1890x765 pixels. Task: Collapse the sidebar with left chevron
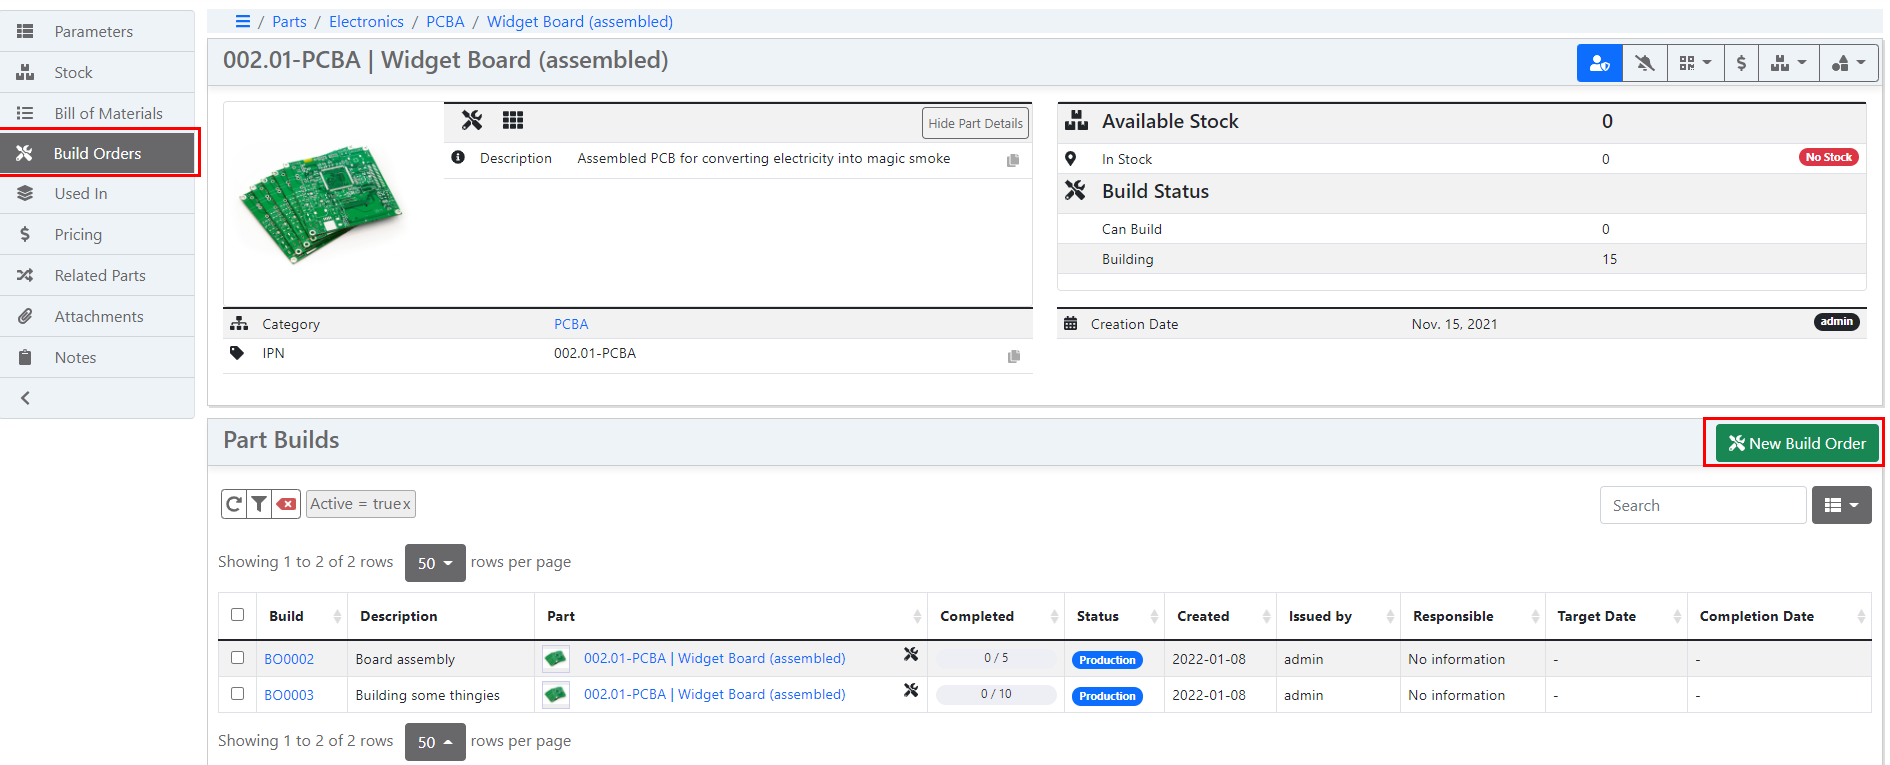26,398
